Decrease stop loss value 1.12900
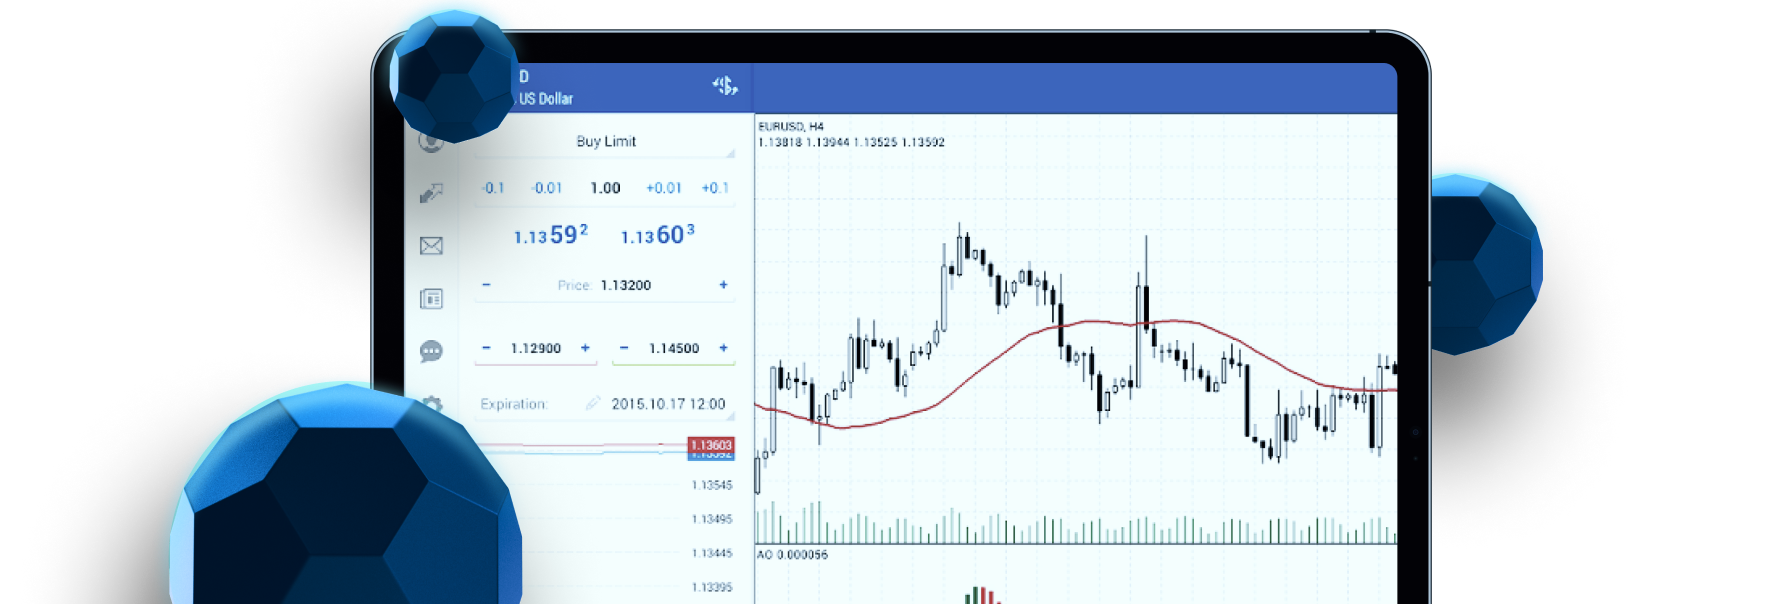Viewport: 1784px width, 604px height. pos(486,348)
